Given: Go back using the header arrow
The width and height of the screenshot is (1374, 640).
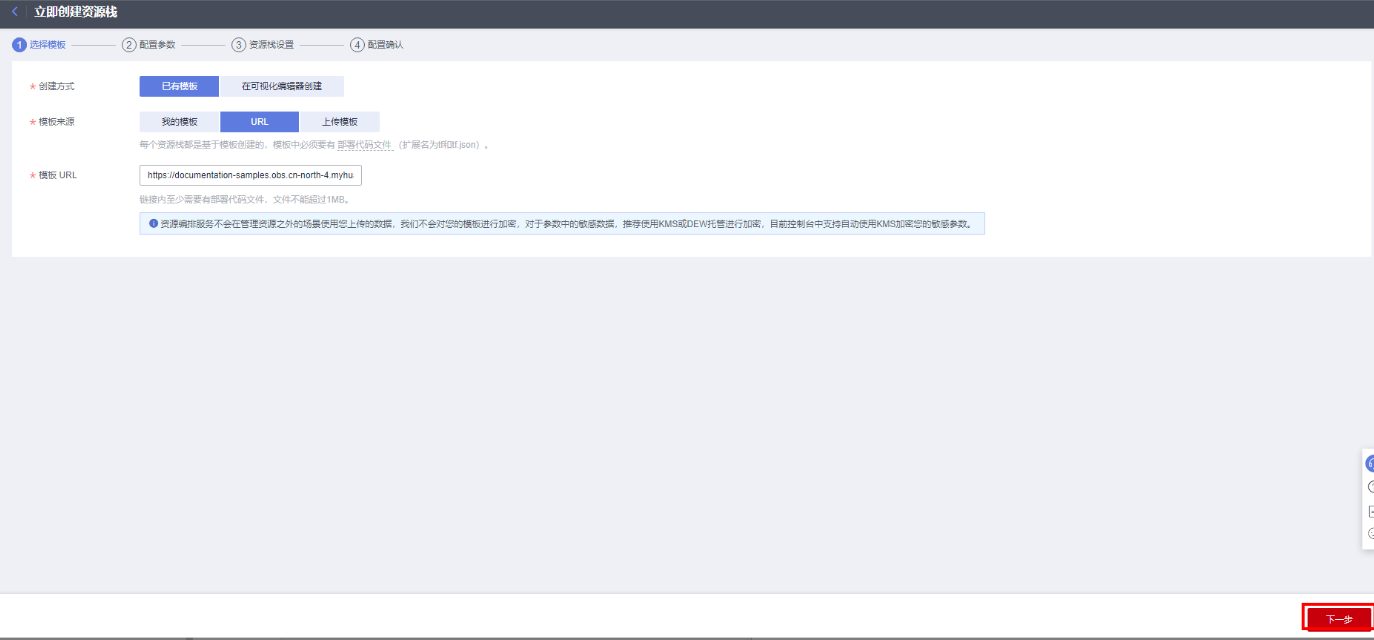Looking at the screenshot, I should (x=14, y=11).
